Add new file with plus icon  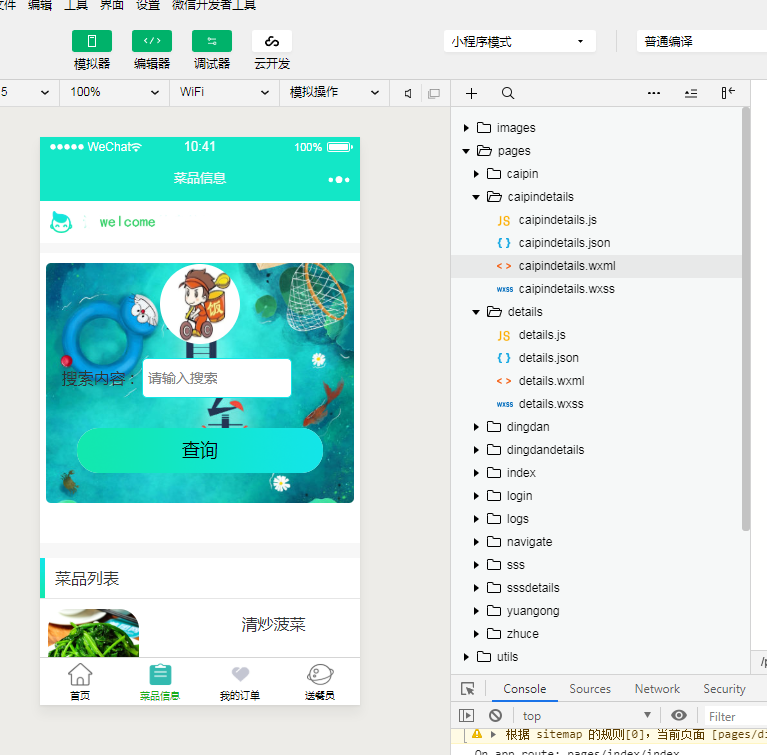(x=471, y=93)
